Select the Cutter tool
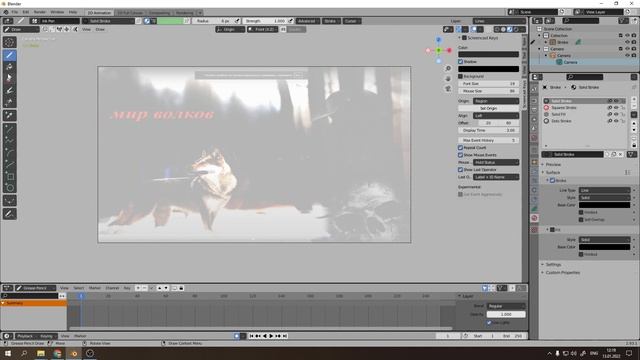Screen dimensions: 640x360 tap(9, 102)
